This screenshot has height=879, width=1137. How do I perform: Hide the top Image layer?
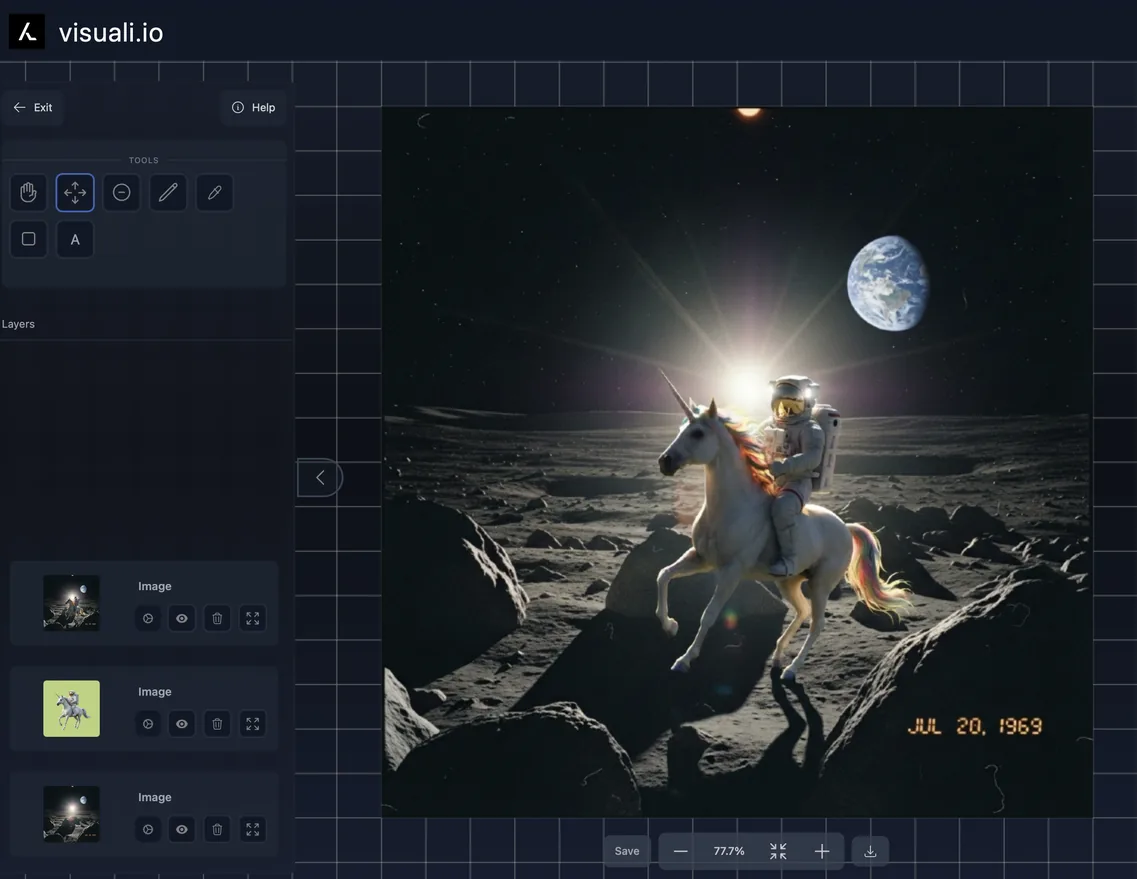pyautogui.click(x=182, y=617)
